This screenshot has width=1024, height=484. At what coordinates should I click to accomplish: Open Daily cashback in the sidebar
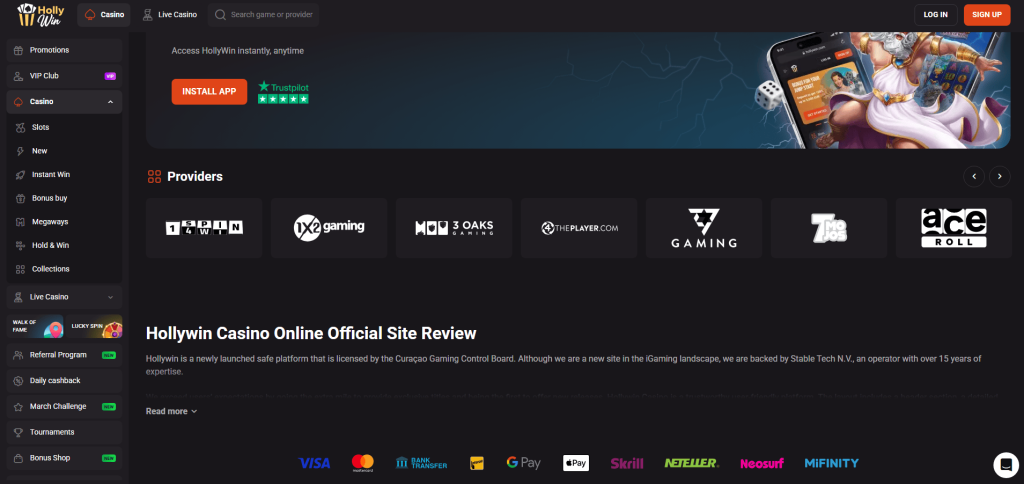pyautogui.click(x=64, y=380)
